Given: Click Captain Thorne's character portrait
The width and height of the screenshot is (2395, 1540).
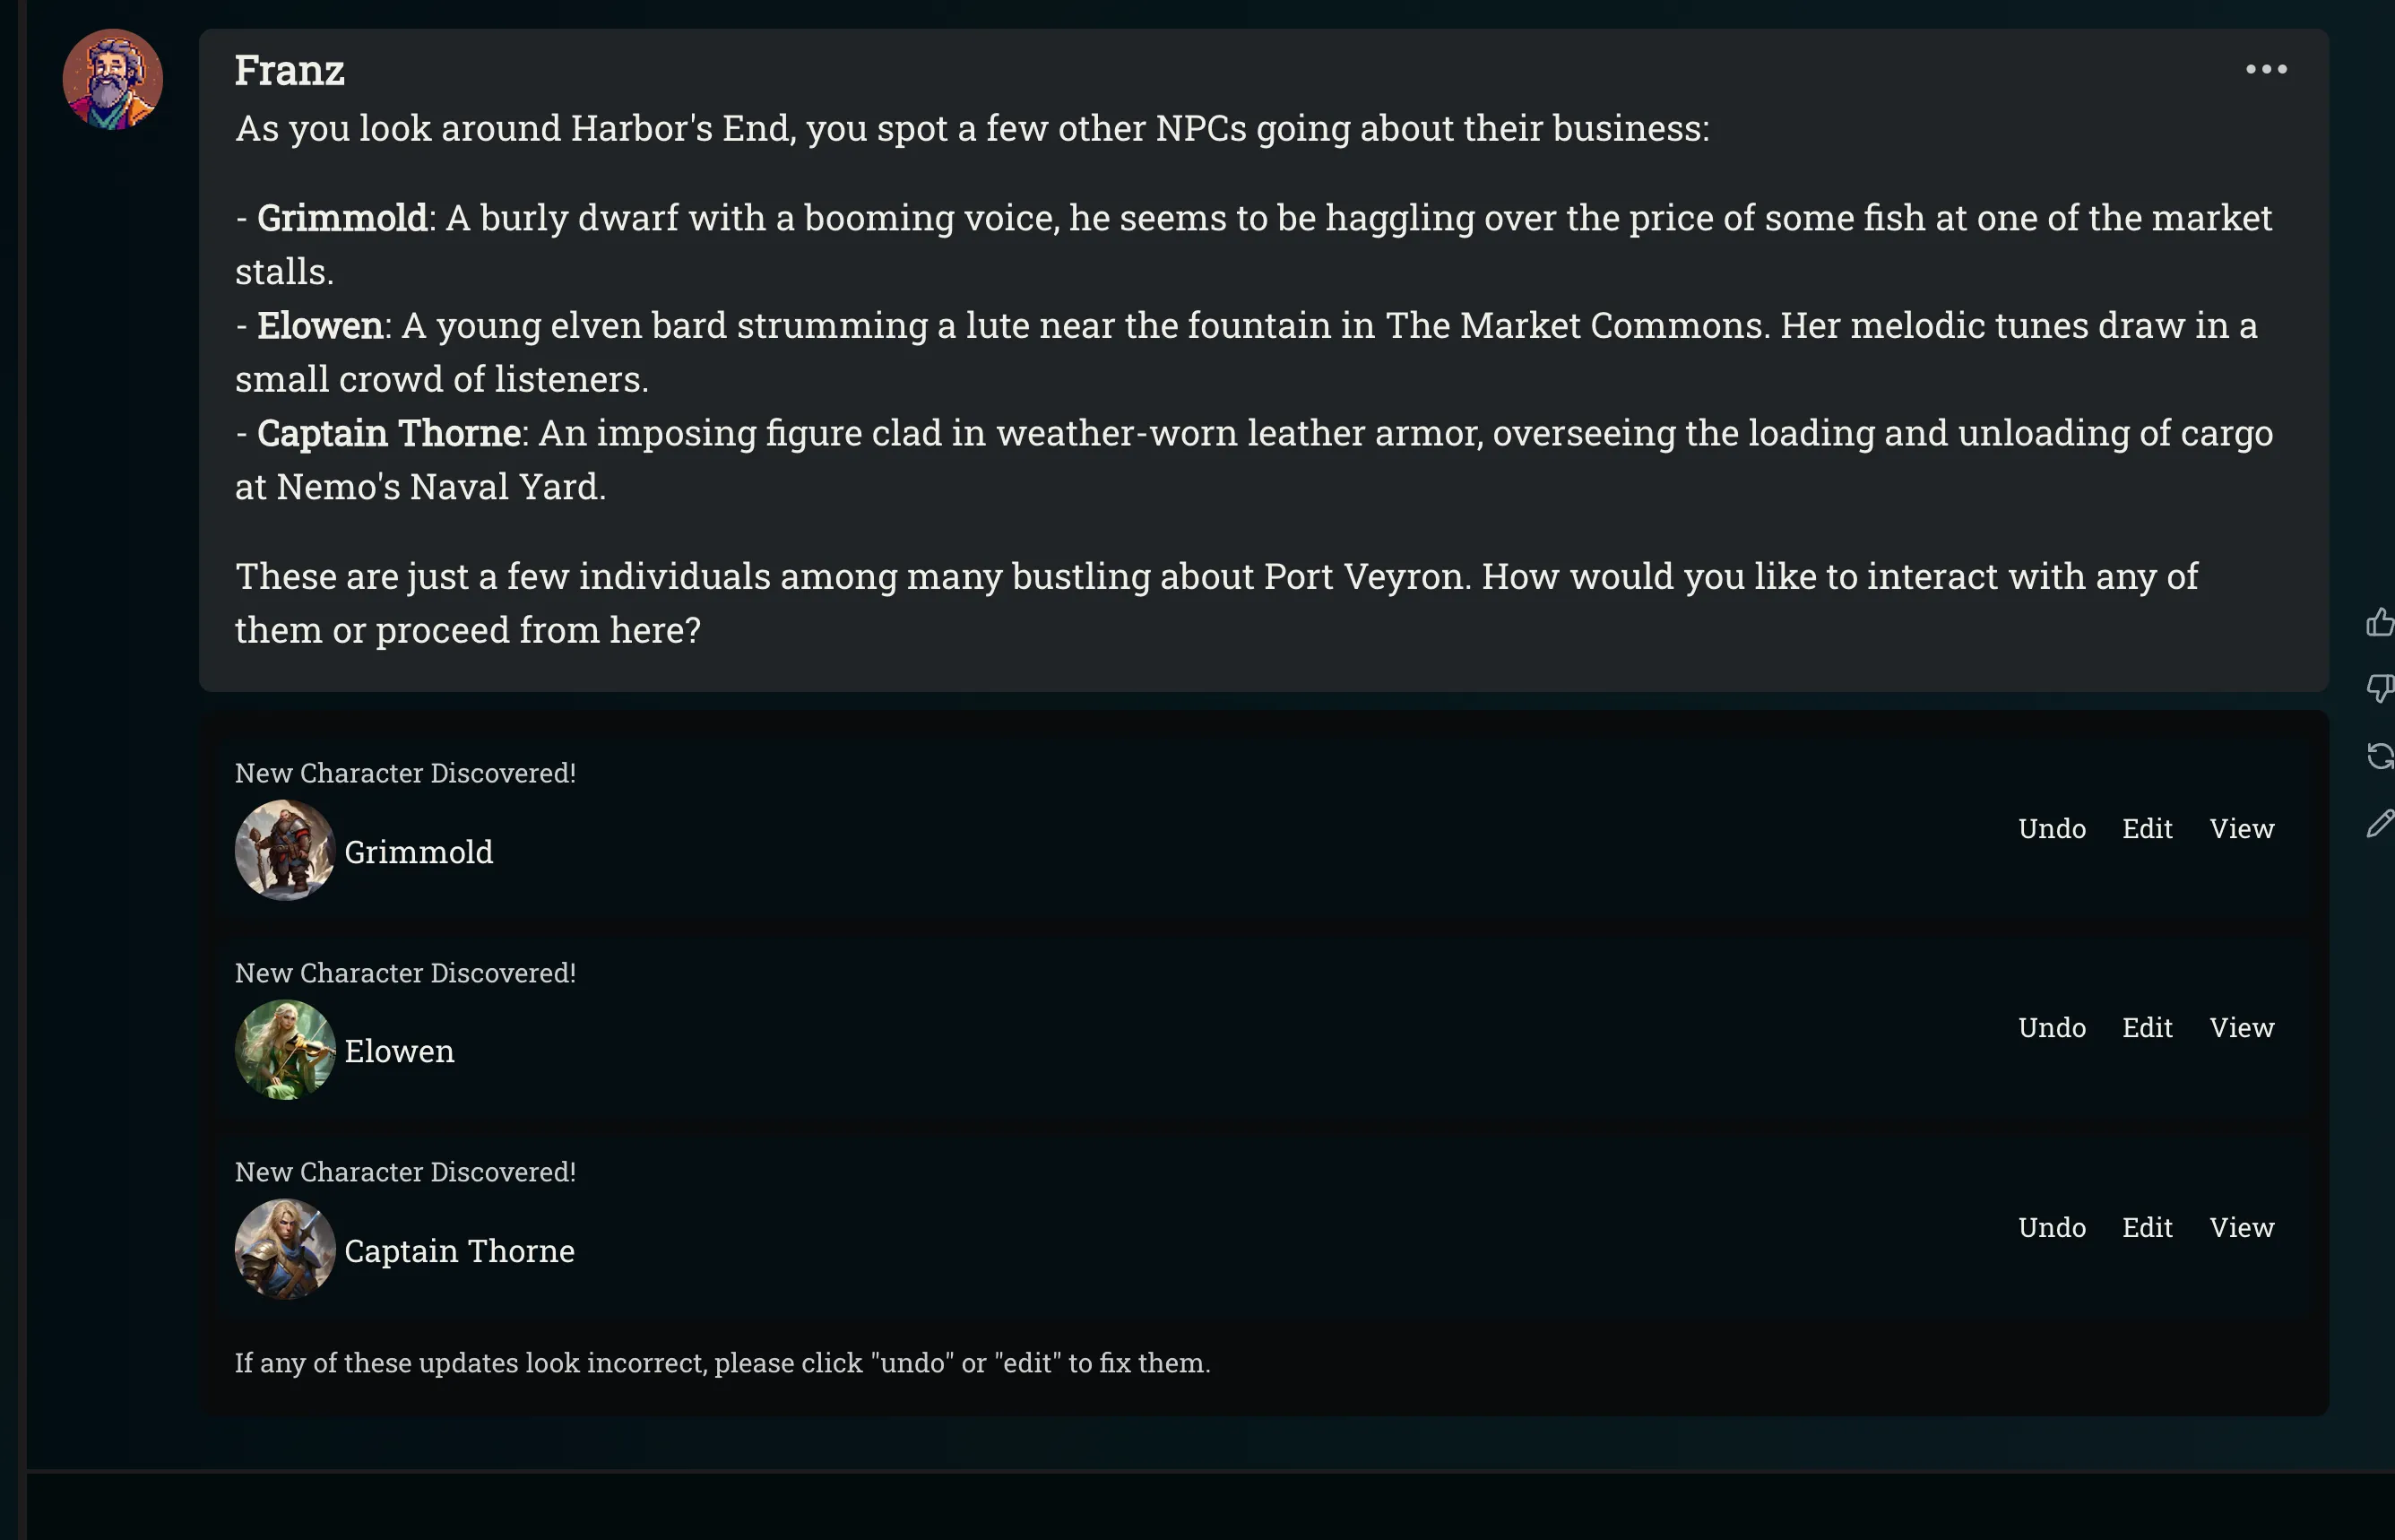Looking at the screenshot, I should [285, 1249].
